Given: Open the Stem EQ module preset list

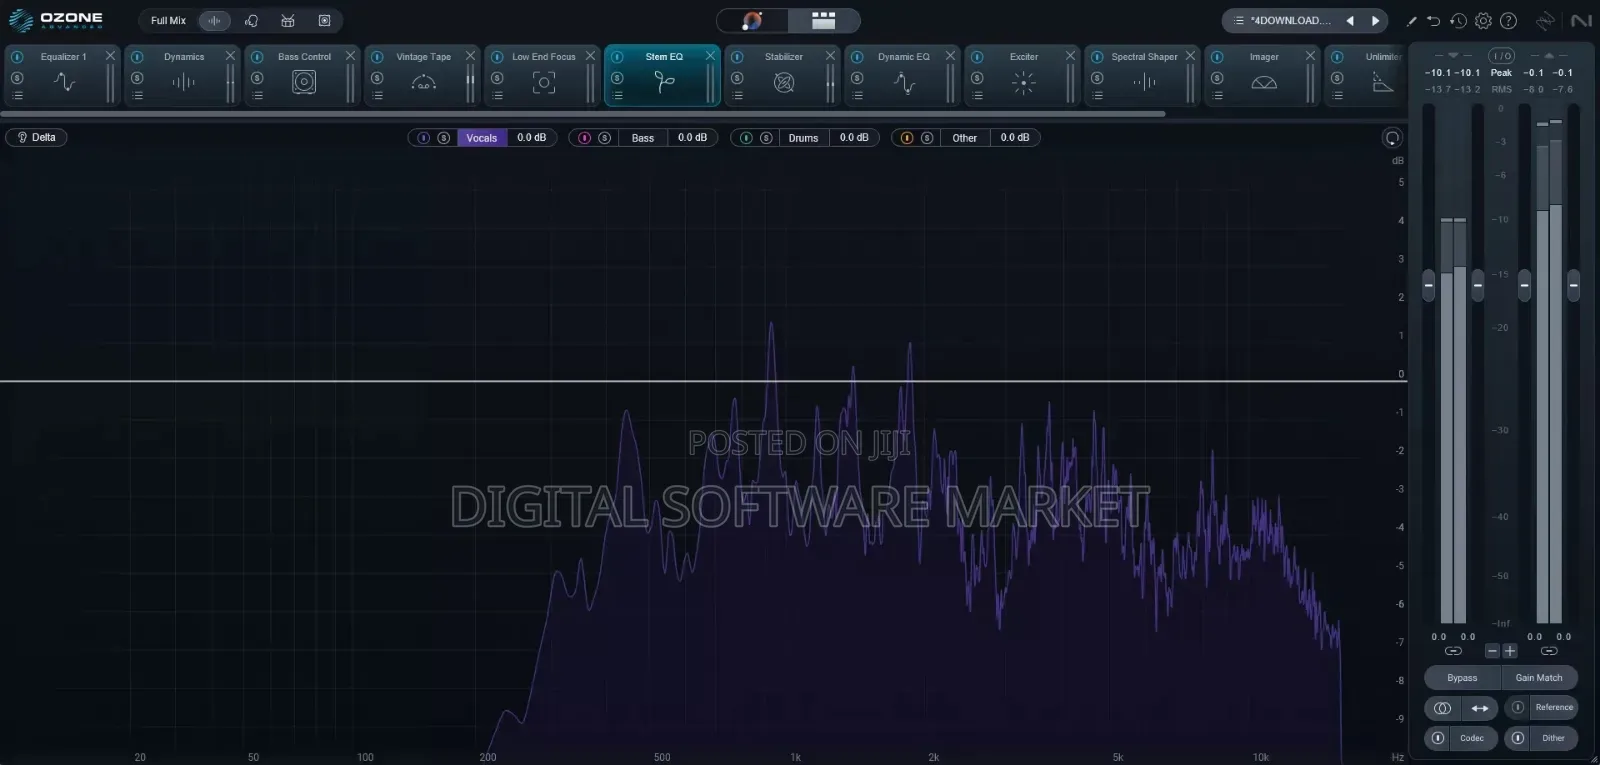Looking at the screenshot, I should click(617, 96).
